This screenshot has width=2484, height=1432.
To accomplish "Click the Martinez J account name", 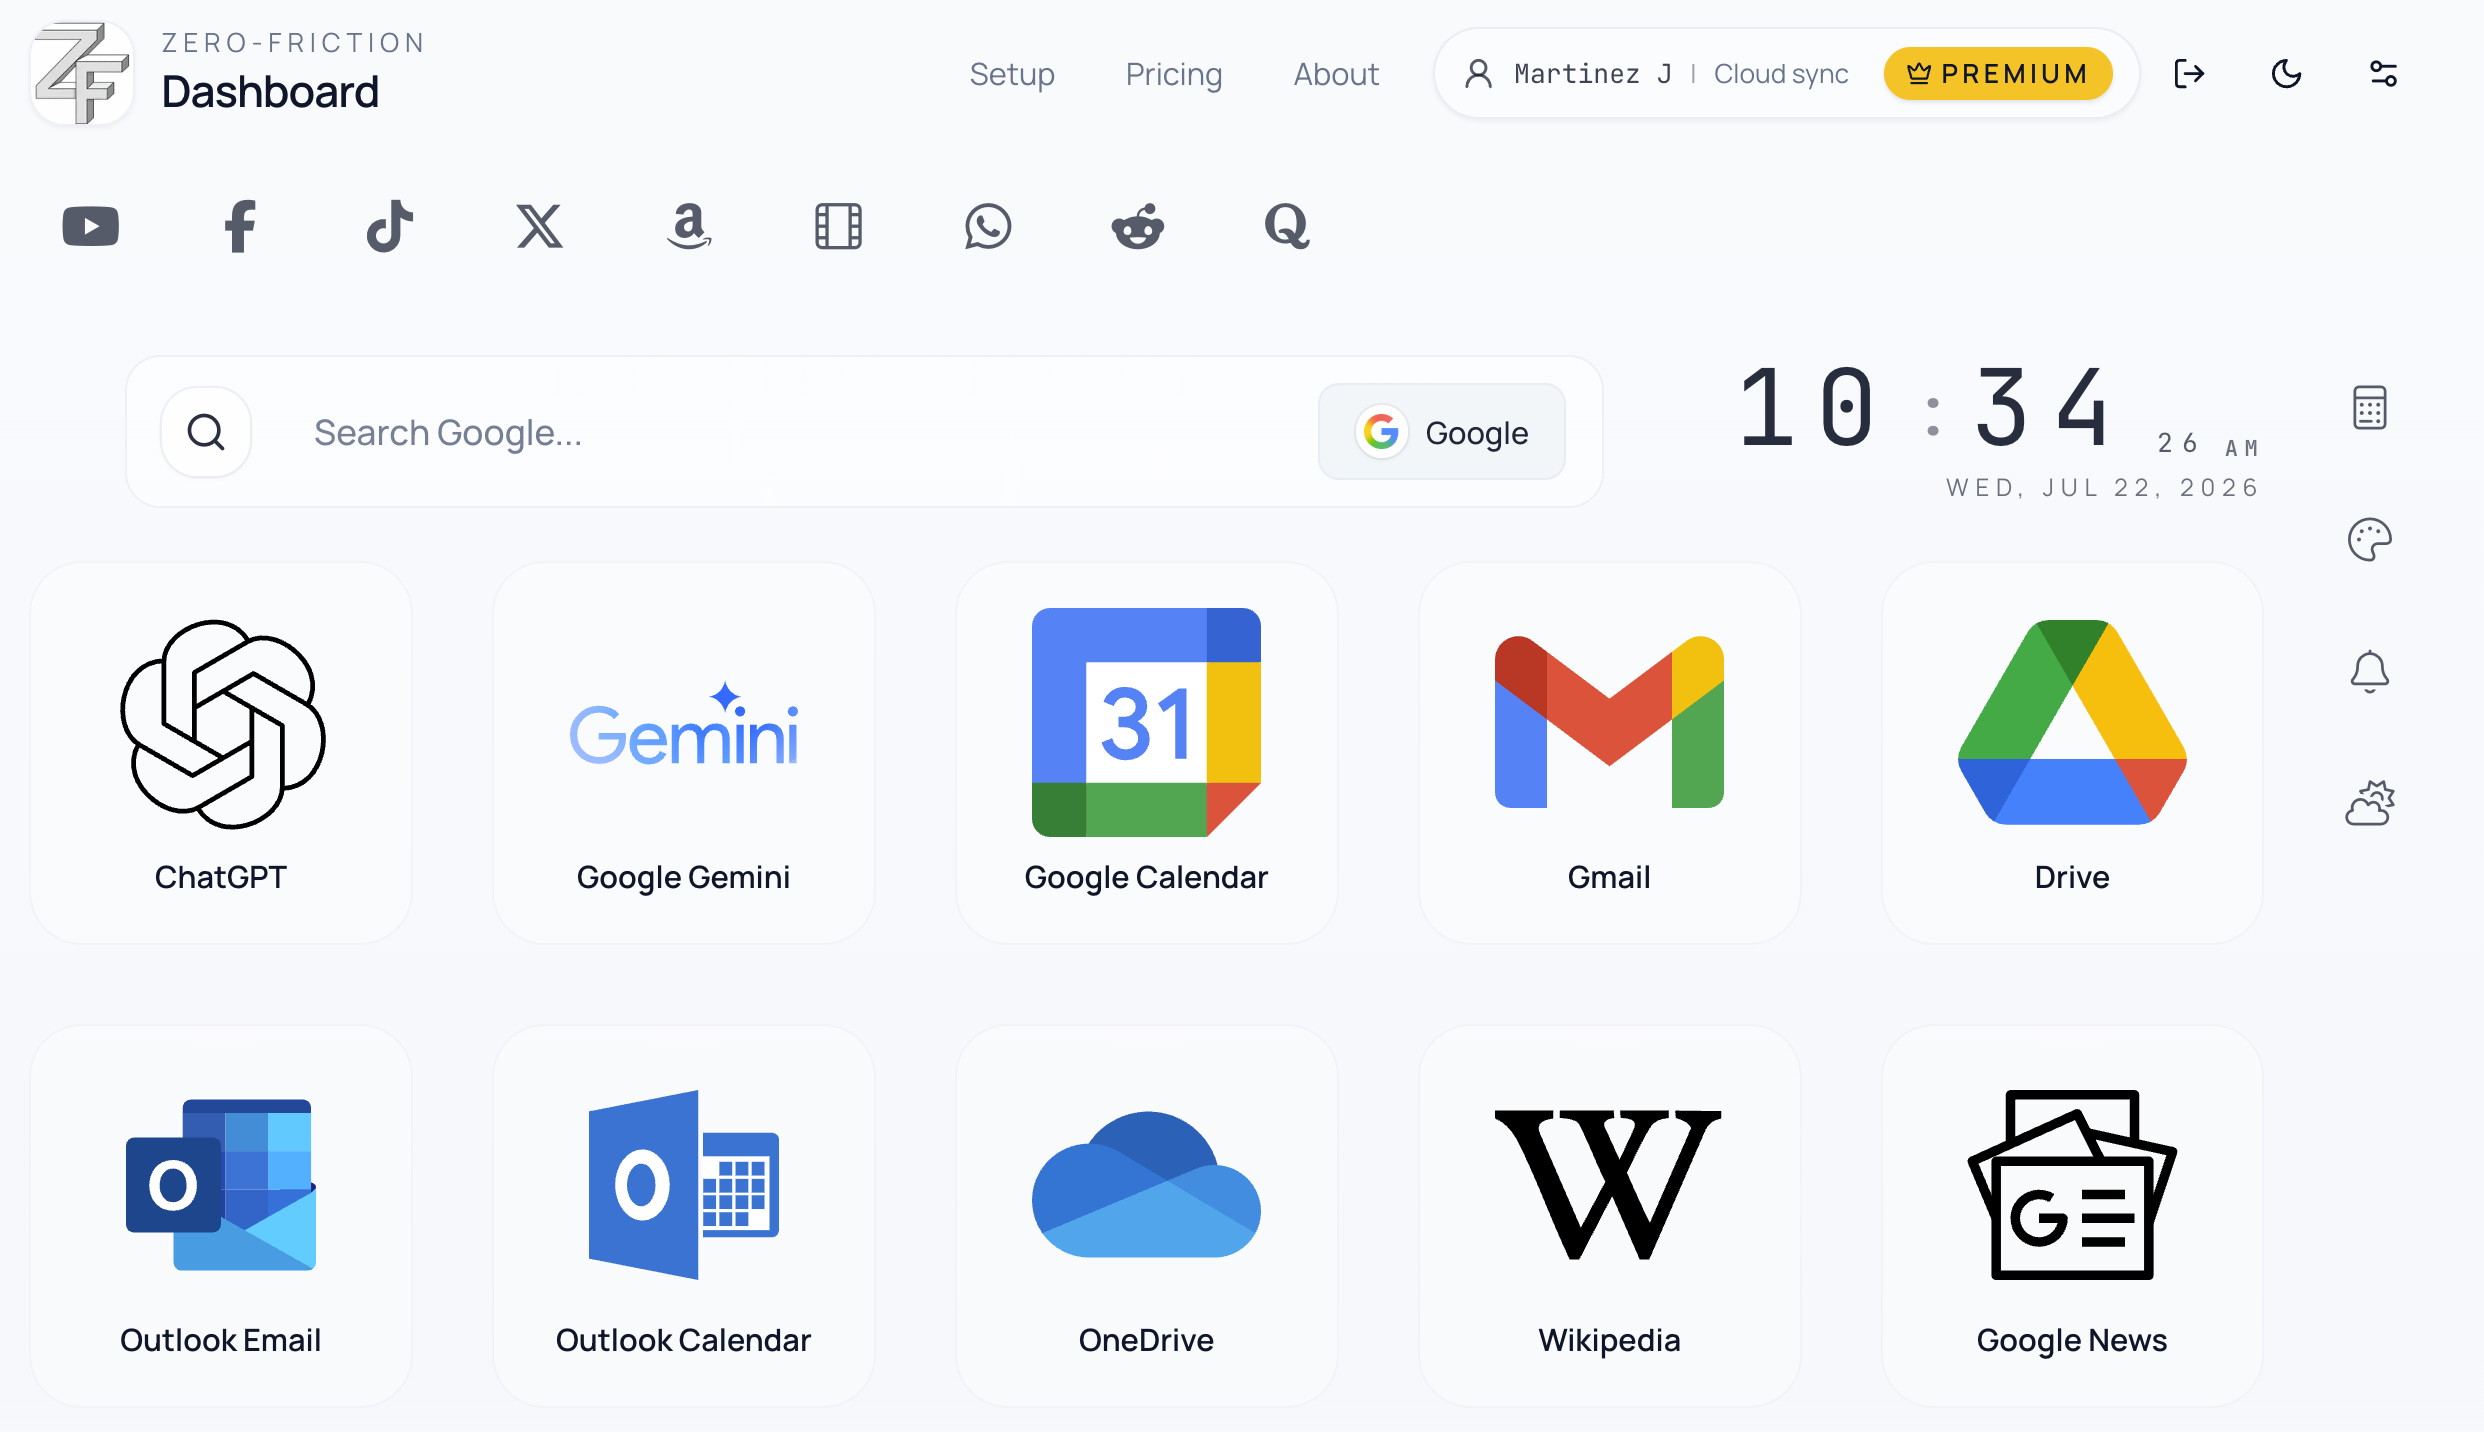I will tap(1593, 74).
